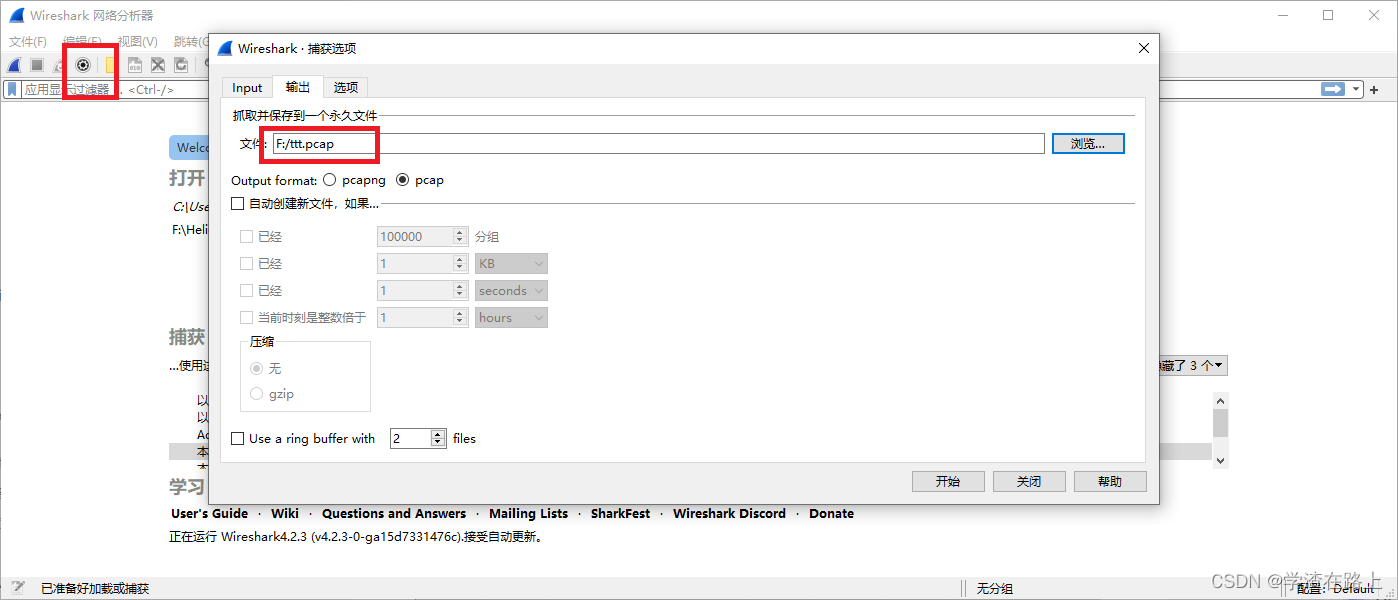Click the start capture shark fin icon
1398x600 pixels.
[14, 65]
